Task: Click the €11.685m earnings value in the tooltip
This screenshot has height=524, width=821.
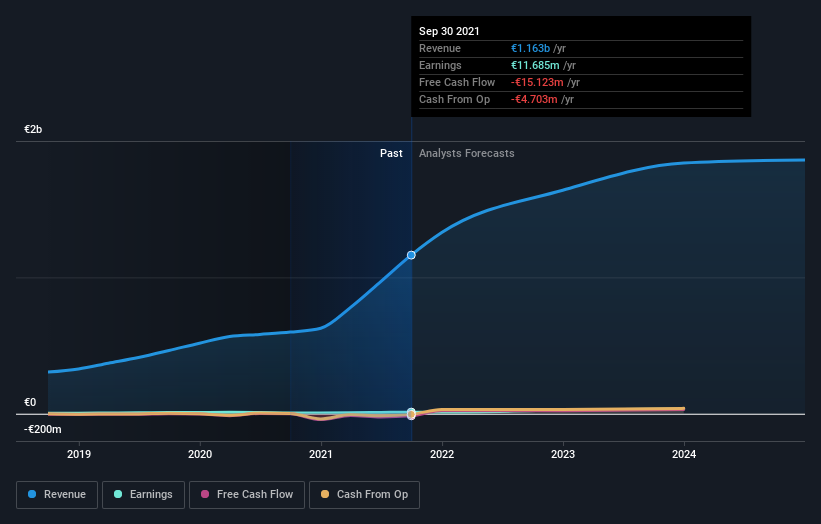Action: pos(535,65)
